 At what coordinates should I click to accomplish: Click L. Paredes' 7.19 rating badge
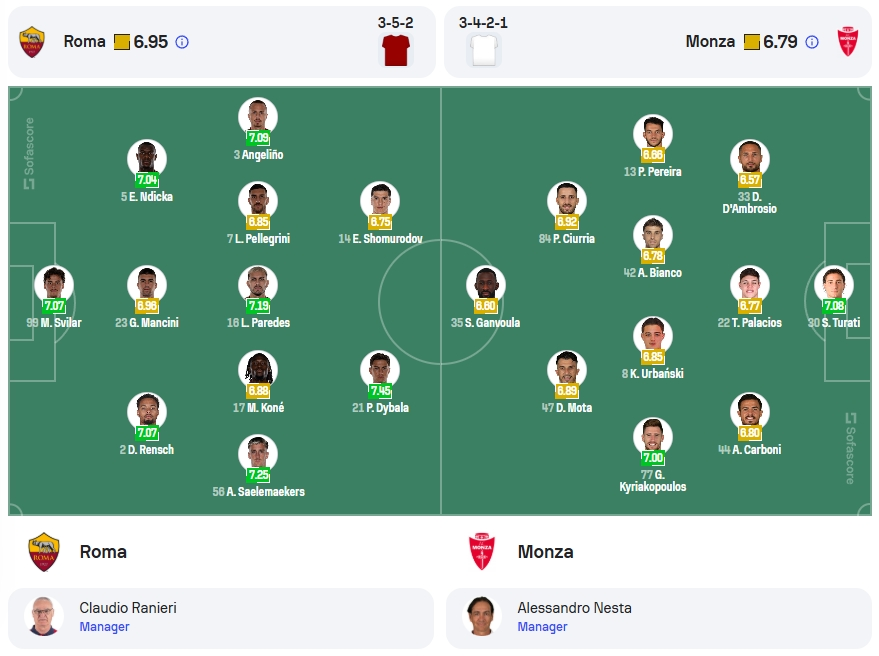pyautogui.click(x=258, y=306)
